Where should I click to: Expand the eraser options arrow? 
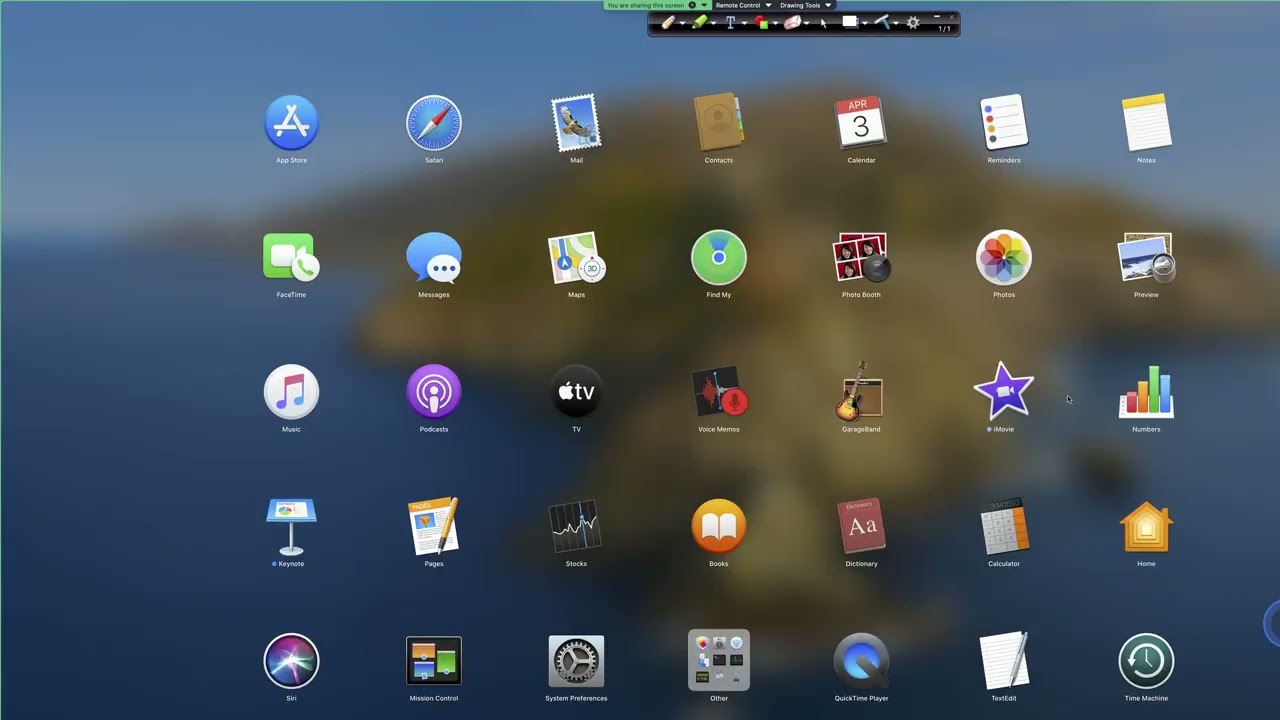coord(806,23)
